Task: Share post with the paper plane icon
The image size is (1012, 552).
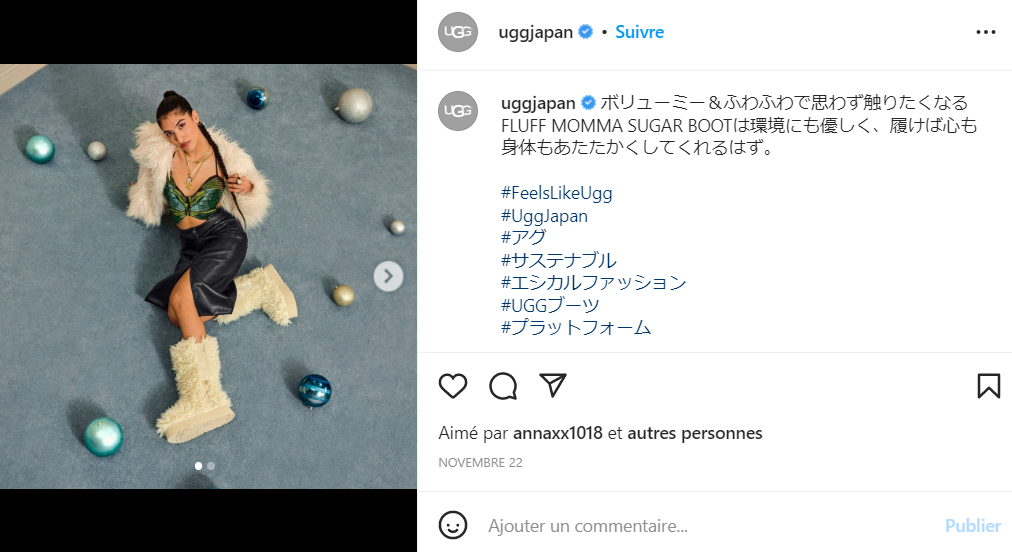Action: (x=553, y=385)
